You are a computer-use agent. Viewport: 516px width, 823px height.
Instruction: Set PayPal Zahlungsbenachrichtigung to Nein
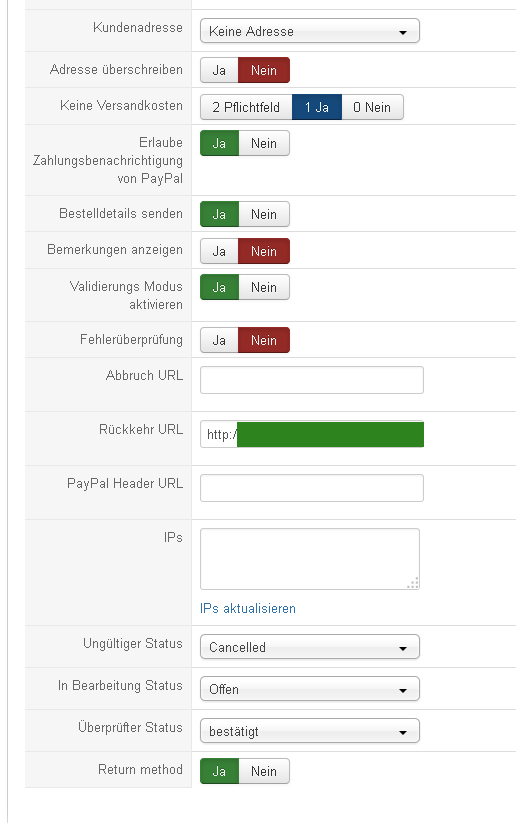coord(264,143)
